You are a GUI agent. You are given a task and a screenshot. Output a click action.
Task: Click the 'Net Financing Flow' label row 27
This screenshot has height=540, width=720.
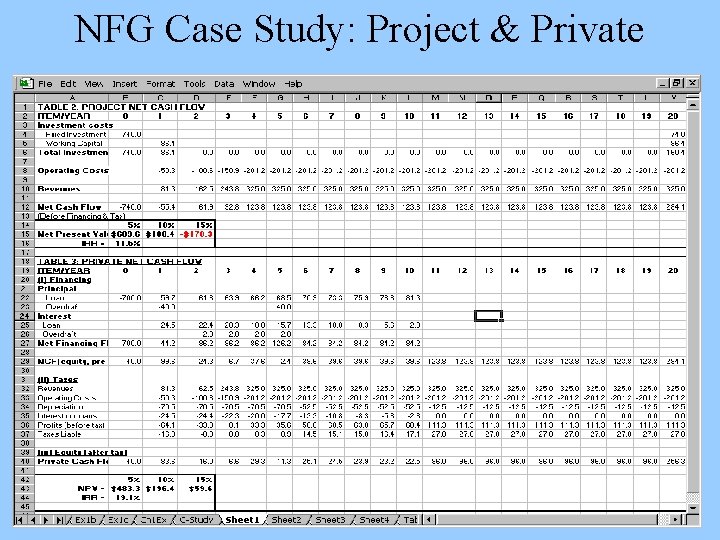click(73, 343)
